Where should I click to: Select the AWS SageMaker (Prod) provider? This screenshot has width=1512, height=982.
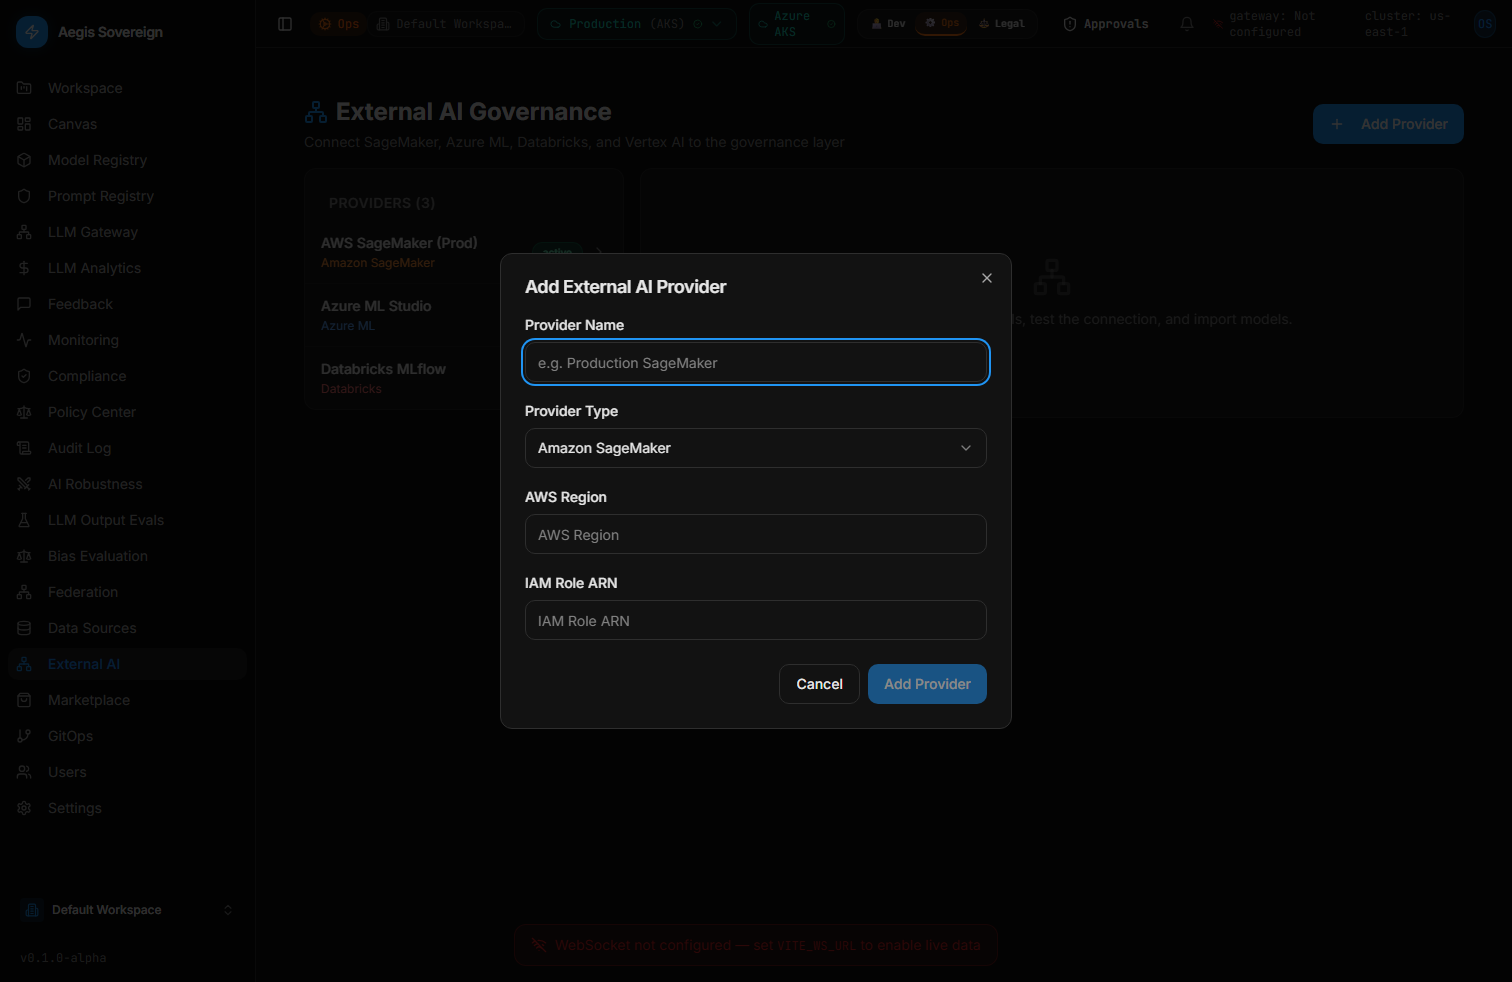pos(464,252)
